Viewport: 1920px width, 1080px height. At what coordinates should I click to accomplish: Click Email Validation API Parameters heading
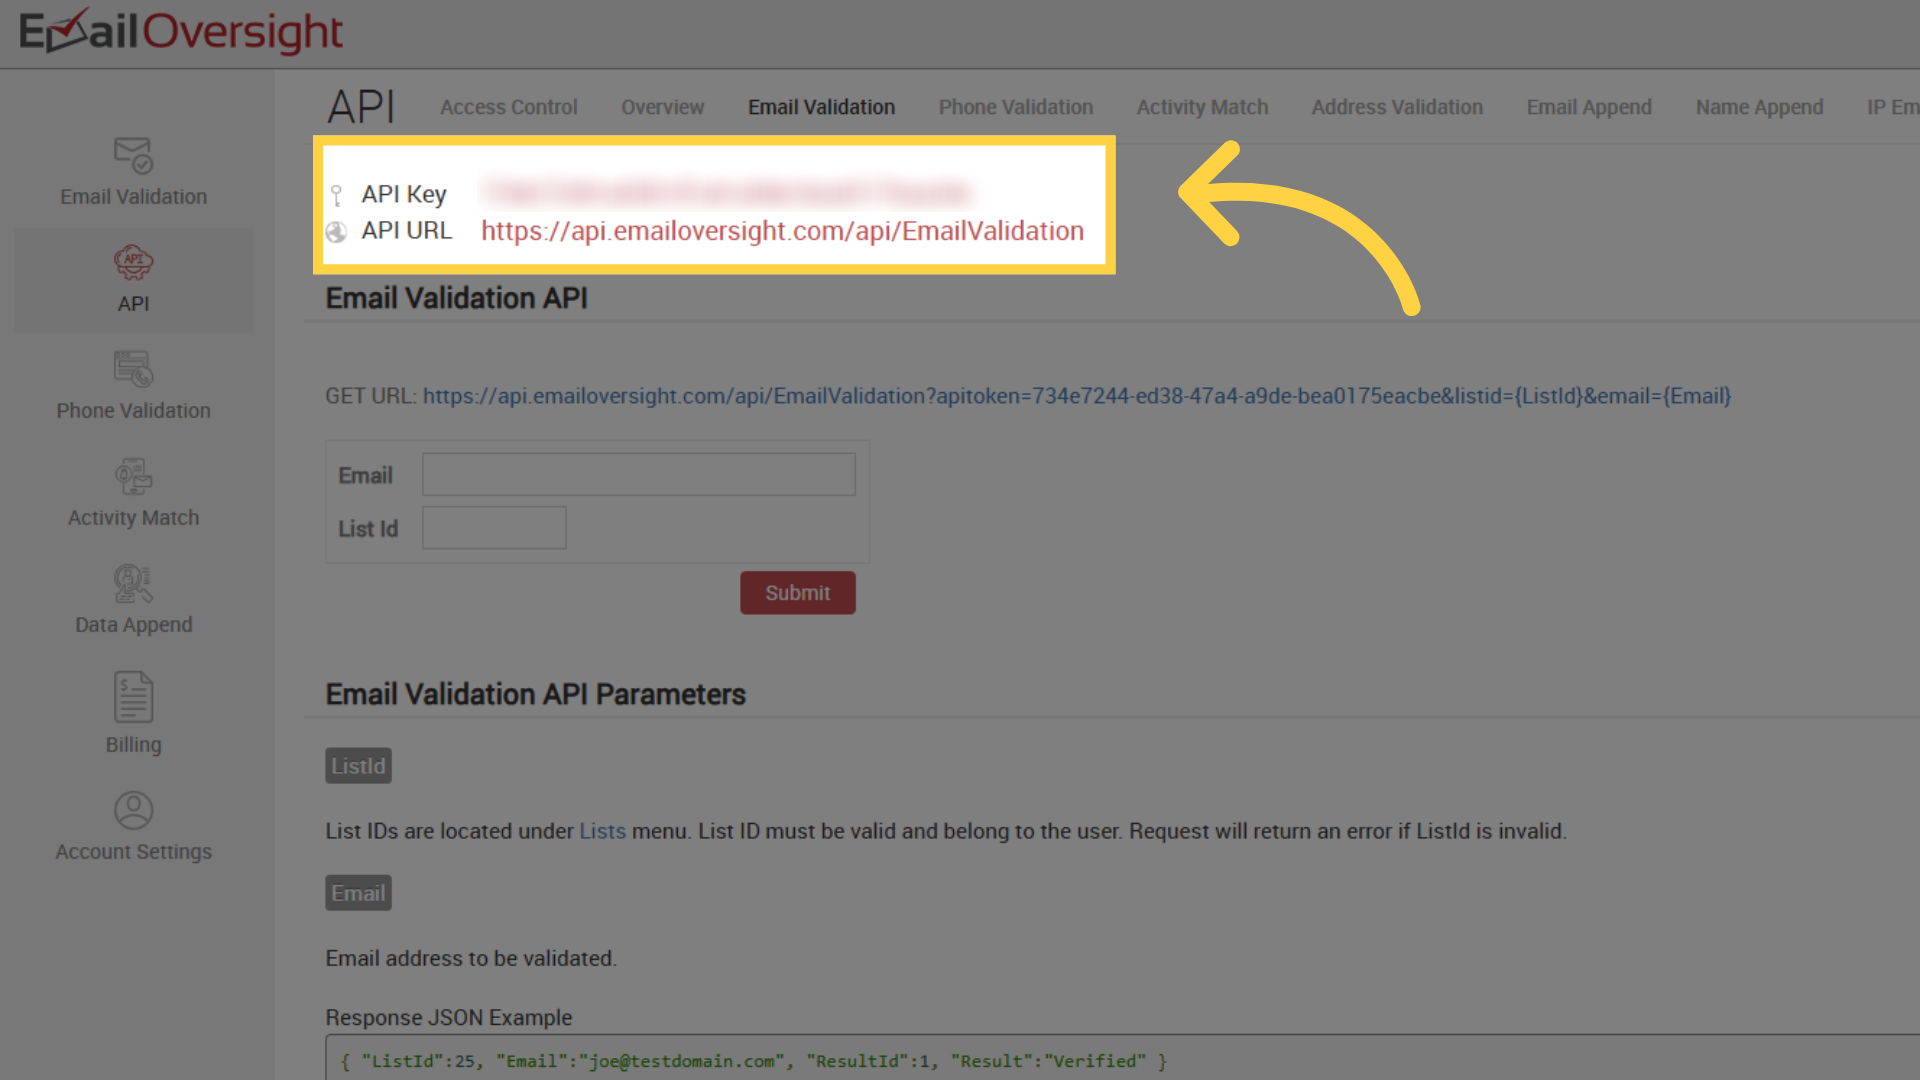(x=535, y=694)
